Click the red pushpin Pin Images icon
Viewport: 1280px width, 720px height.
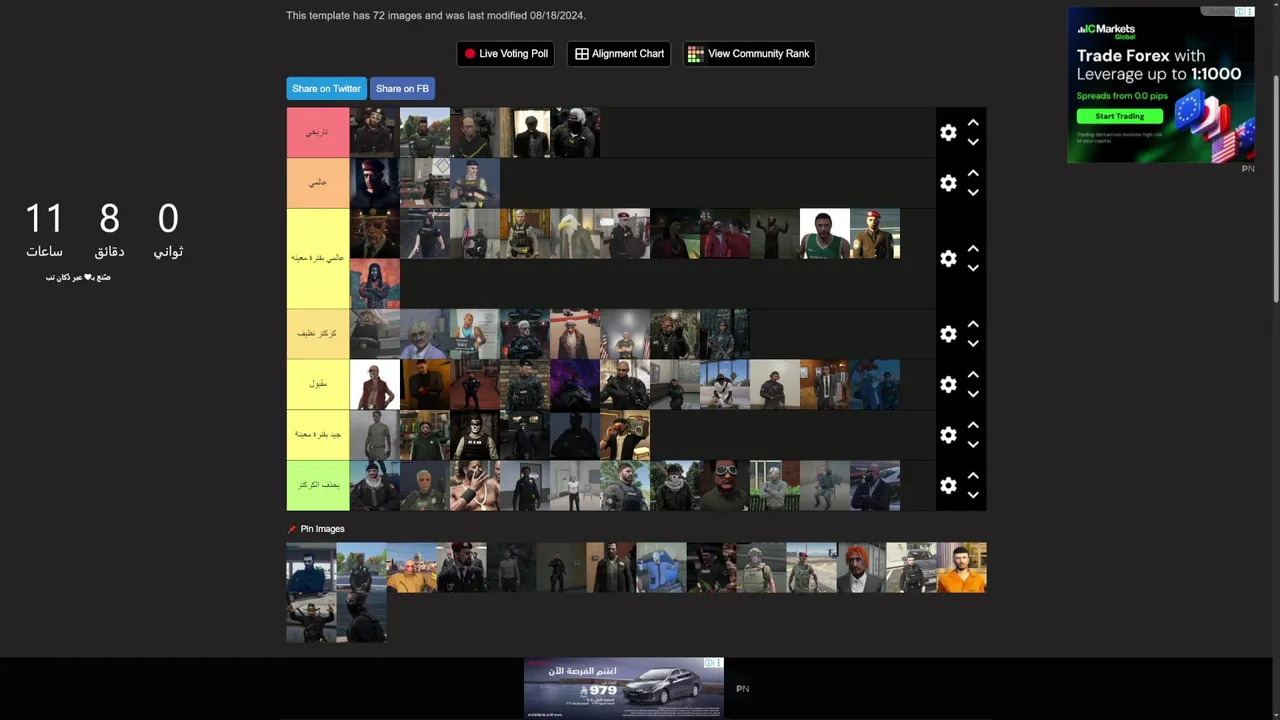tap(292, 529)
